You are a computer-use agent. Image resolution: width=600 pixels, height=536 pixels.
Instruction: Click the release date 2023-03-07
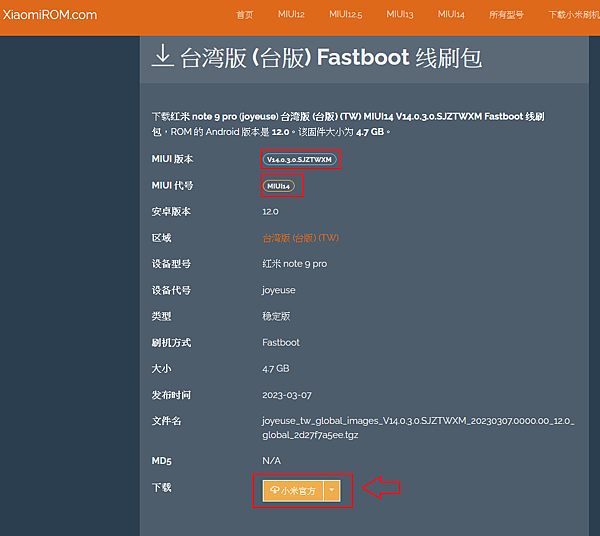pyautogui.click(x=287, y=395)
